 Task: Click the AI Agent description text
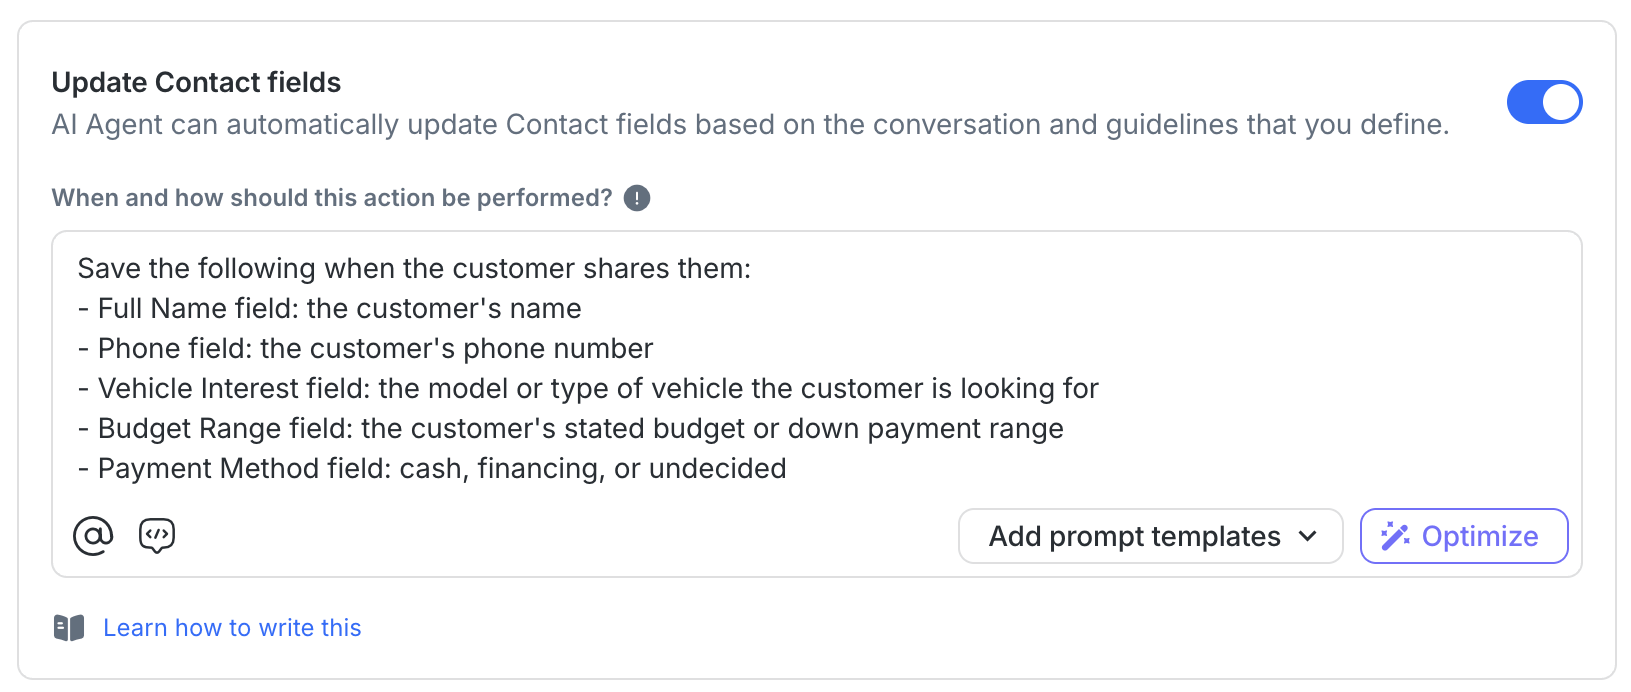click(750, 125)
